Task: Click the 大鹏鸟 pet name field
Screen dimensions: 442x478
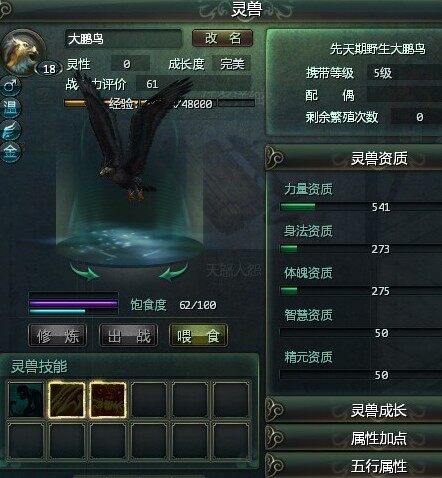Action: pos(124,39)
